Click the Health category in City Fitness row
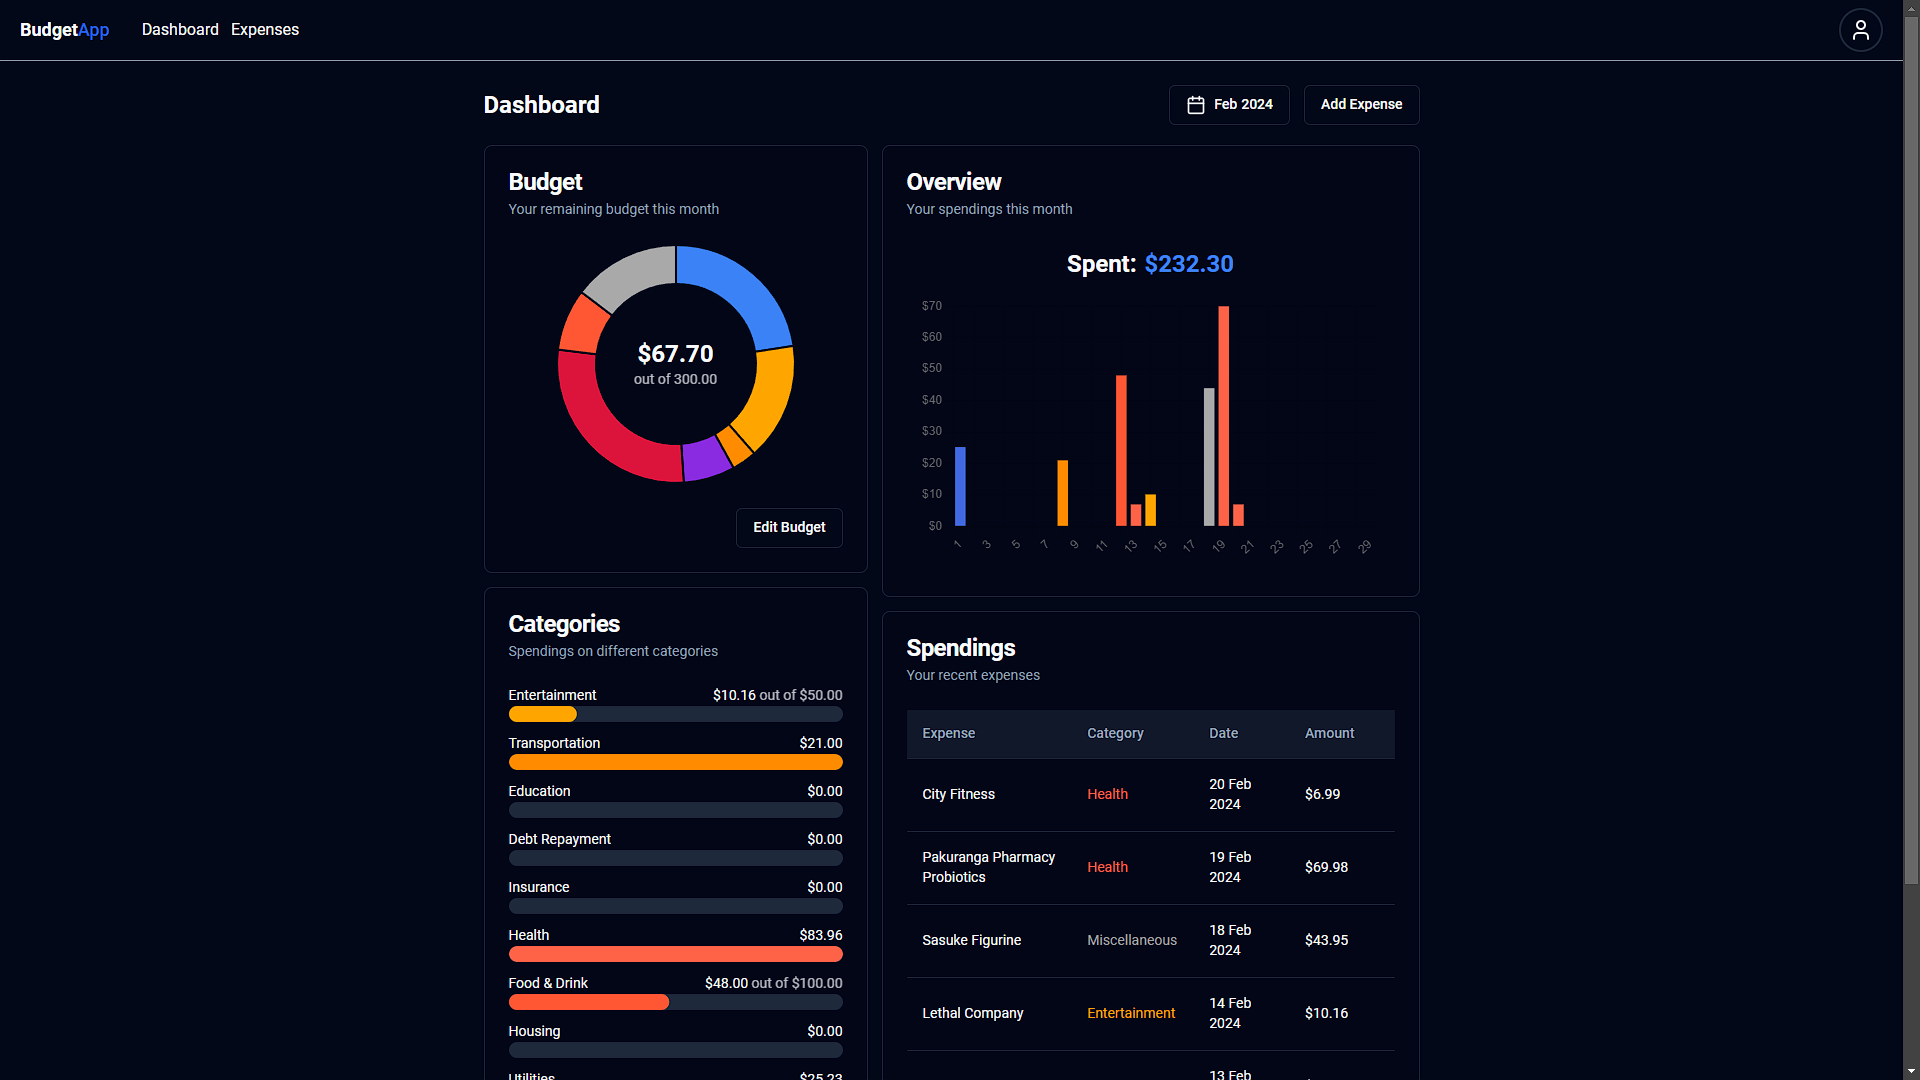This screenshot has width=1920, height=1080. [x=1107, y=795]
